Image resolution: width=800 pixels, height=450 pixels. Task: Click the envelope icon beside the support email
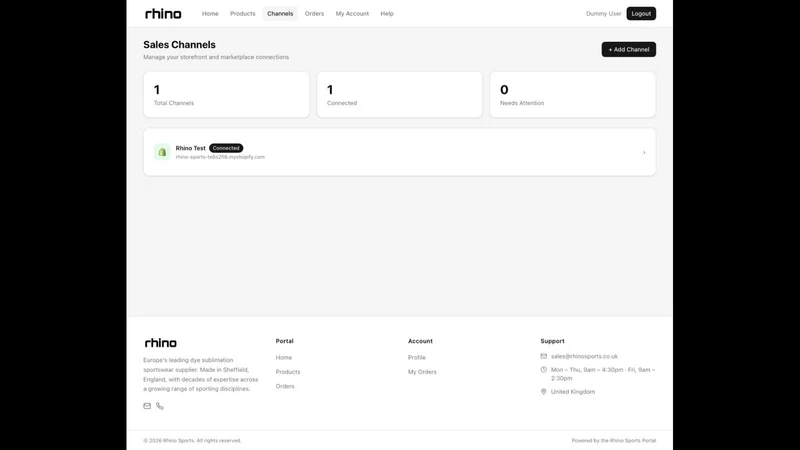click(x=543, y=356)
